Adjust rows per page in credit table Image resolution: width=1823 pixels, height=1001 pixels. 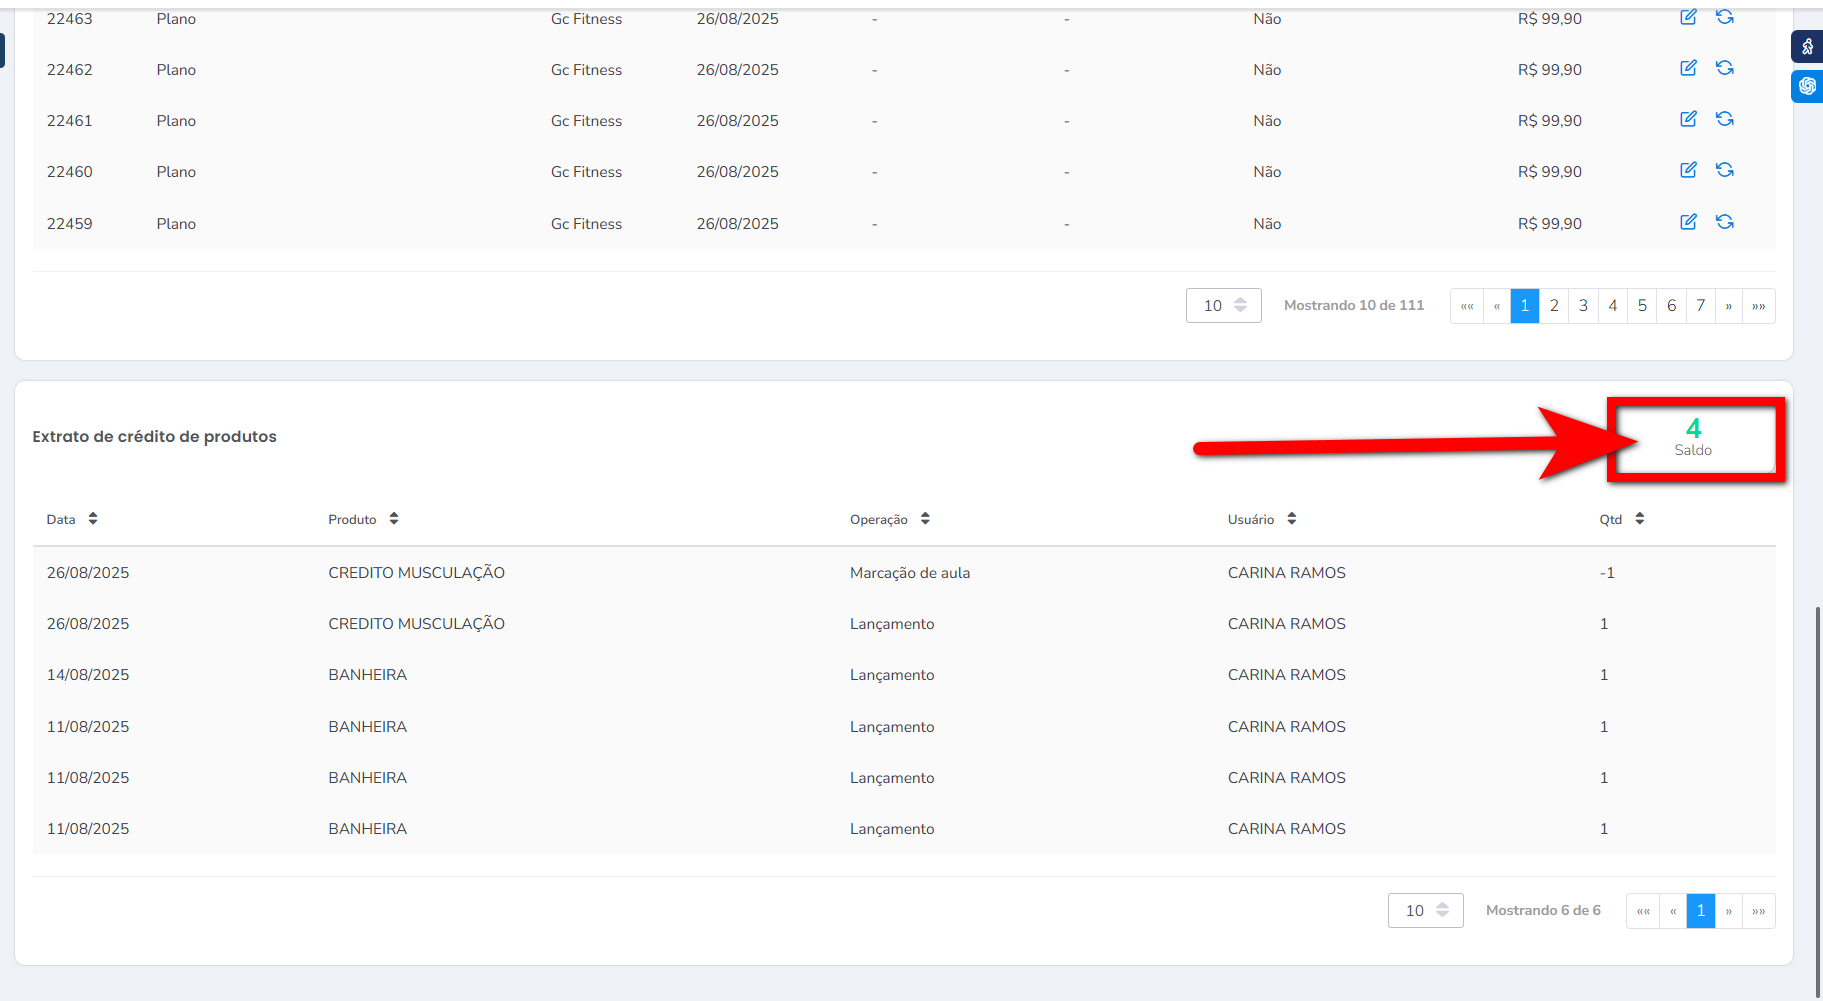[1442, 910]
